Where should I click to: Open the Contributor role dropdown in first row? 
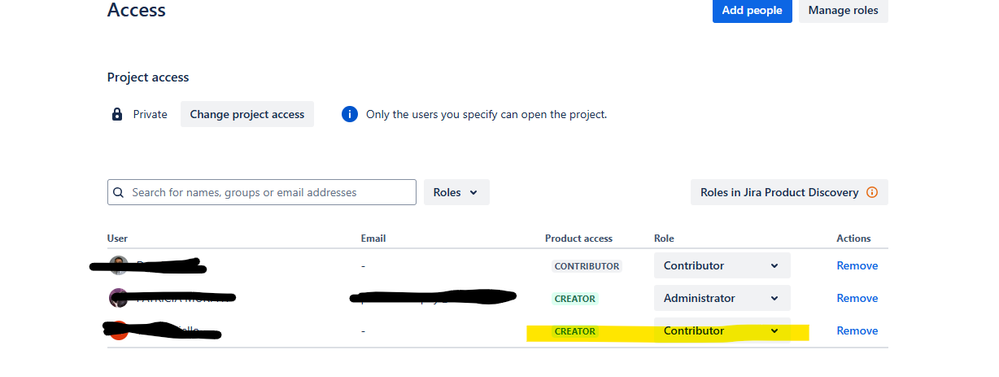tap(722, 266)
